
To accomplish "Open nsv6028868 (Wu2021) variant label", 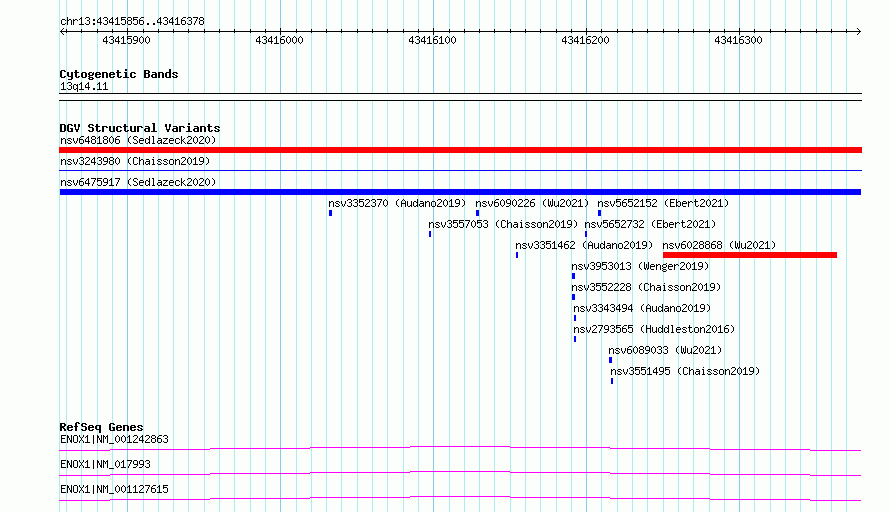I will (x=719, y=245).
